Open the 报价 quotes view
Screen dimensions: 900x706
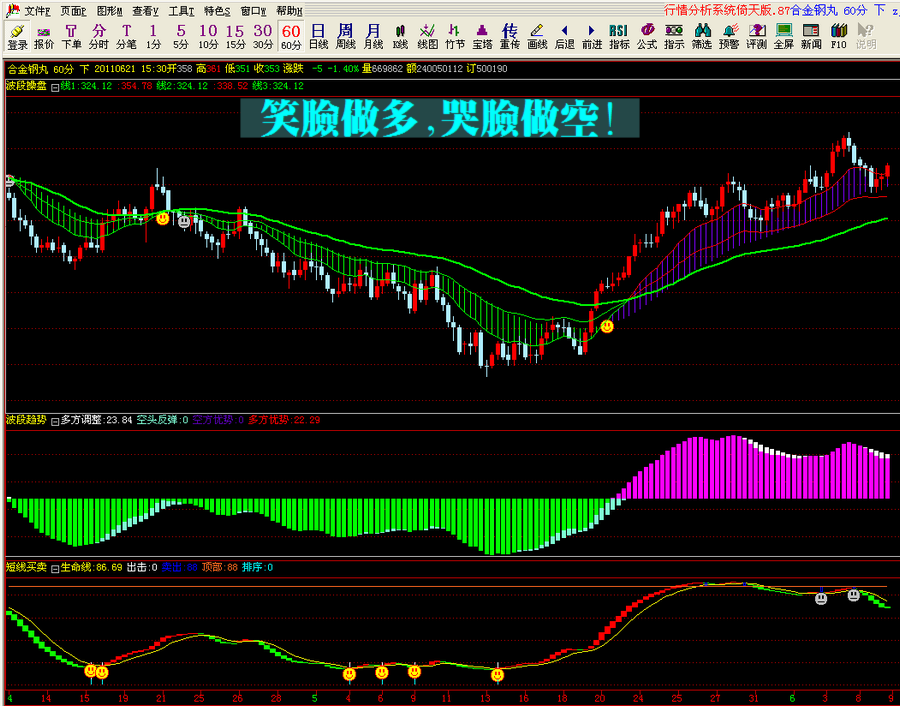(x=44, y=37)
